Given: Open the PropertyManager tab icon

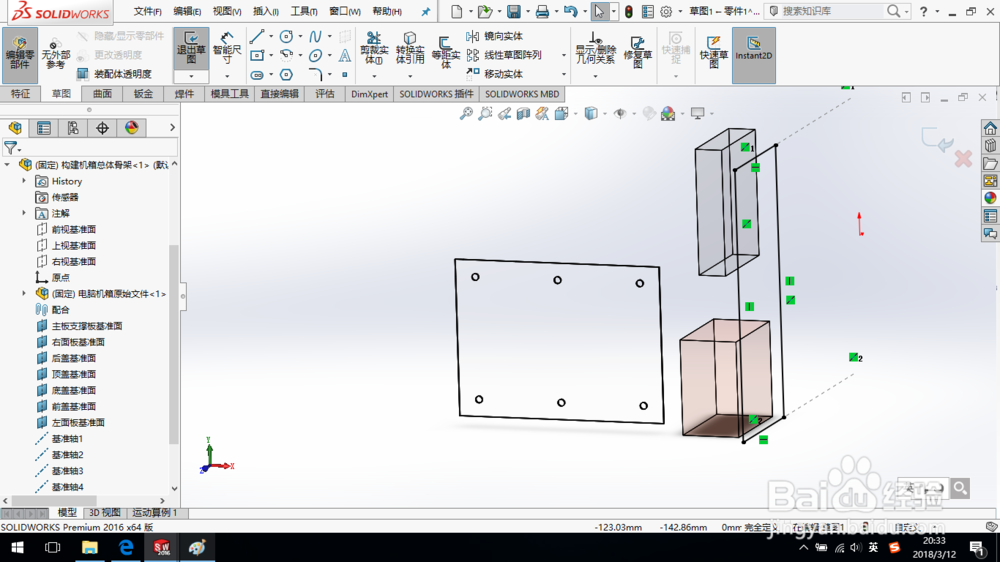Looking at the screenshot, I should pyautogui.click(x=43, y=128).
